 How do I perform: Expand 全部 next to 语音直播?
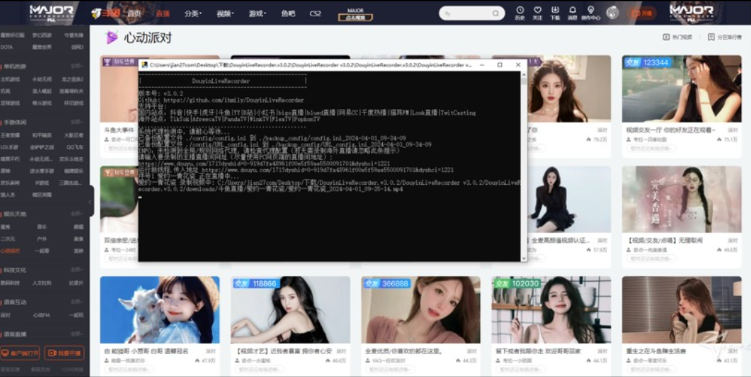(x=77, y=334)
